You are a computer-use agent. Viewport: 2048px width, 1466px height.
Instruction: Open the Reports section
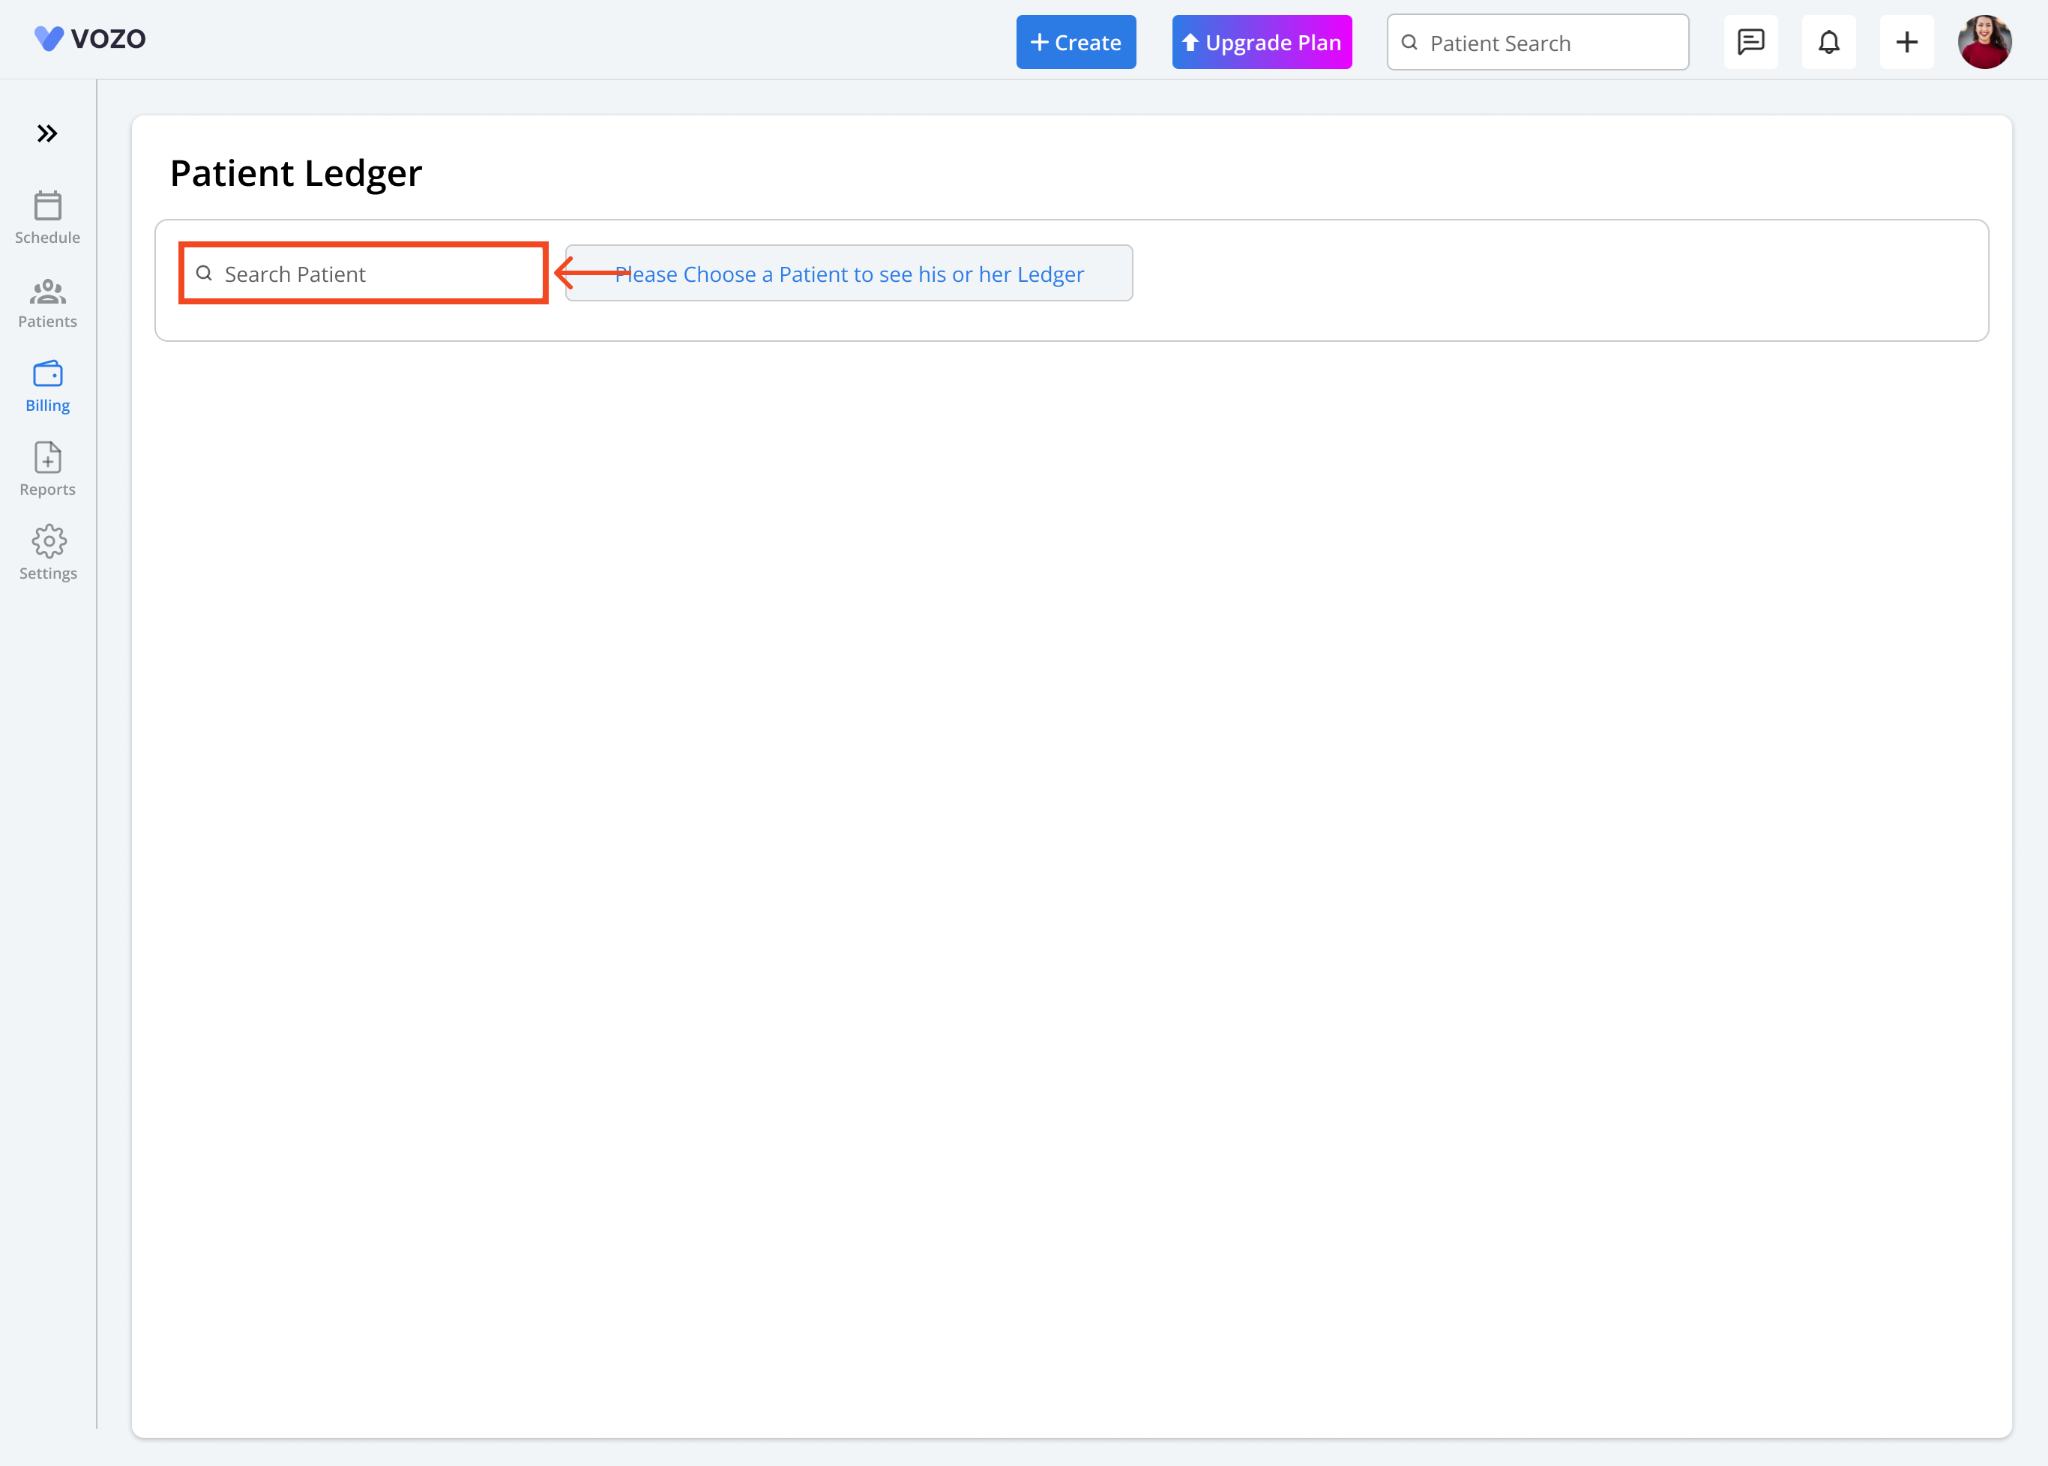[x=48, y=470]
